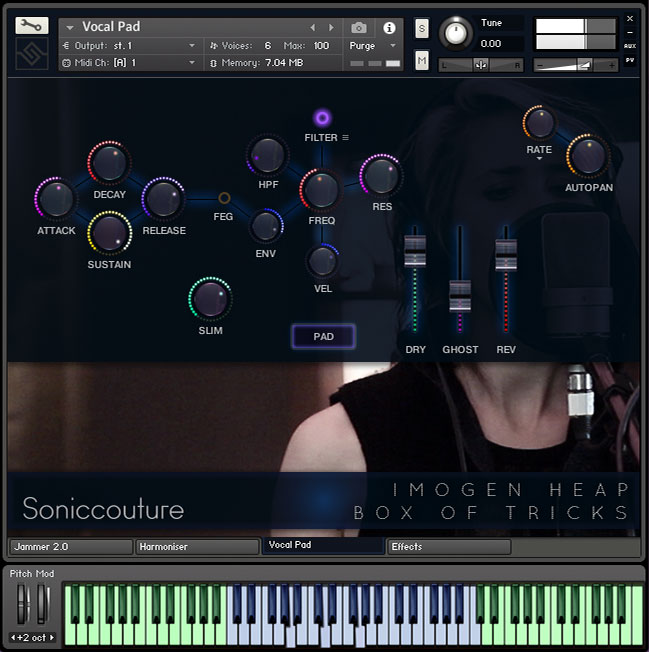
Task: Open the Vocal Pad instrument name dropdown
Action: coord(69,27)
